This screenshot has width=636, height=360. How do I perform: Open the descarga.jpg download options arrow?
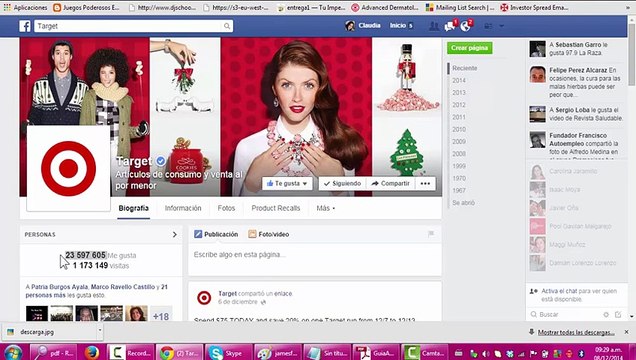pyautogui.click(x=100, y=330)
